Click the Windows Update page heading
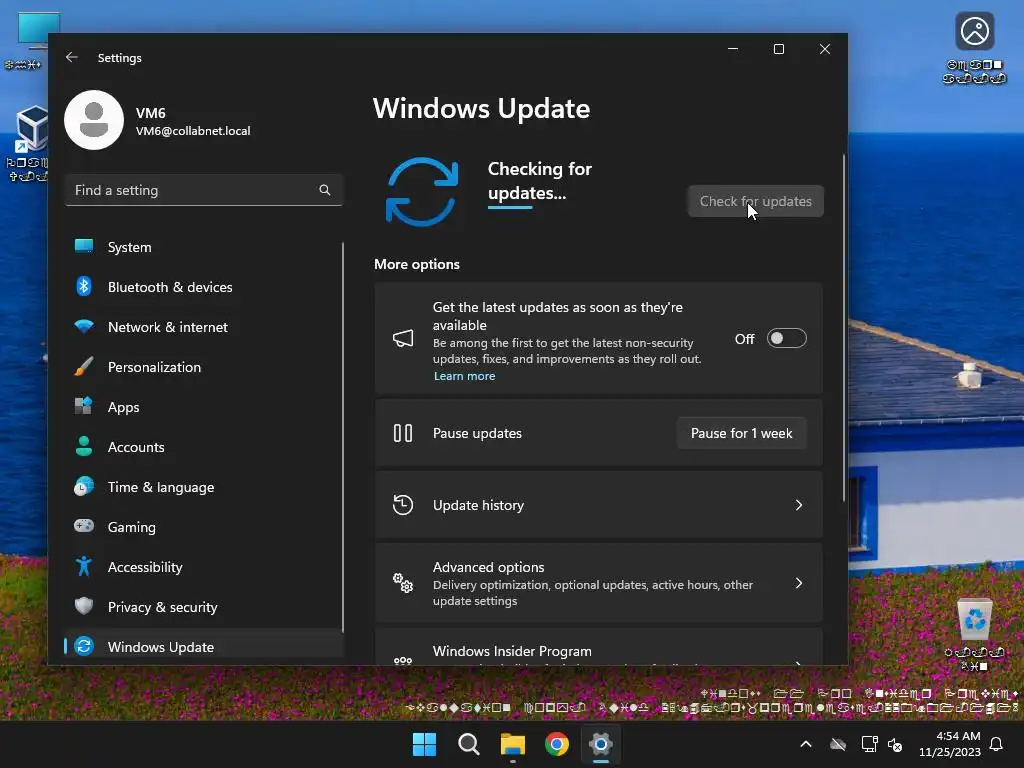Image resolution: width=1024 pixels, height=768 pixels. (481, 108)
